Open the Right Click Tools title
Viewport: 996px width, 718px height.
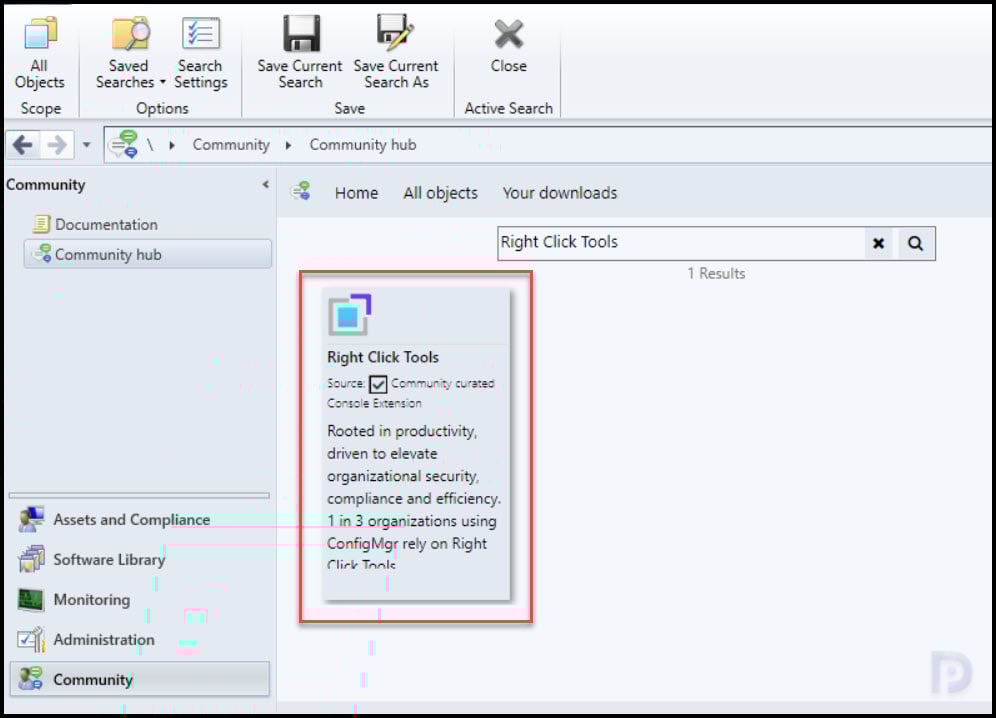[383, 357]
